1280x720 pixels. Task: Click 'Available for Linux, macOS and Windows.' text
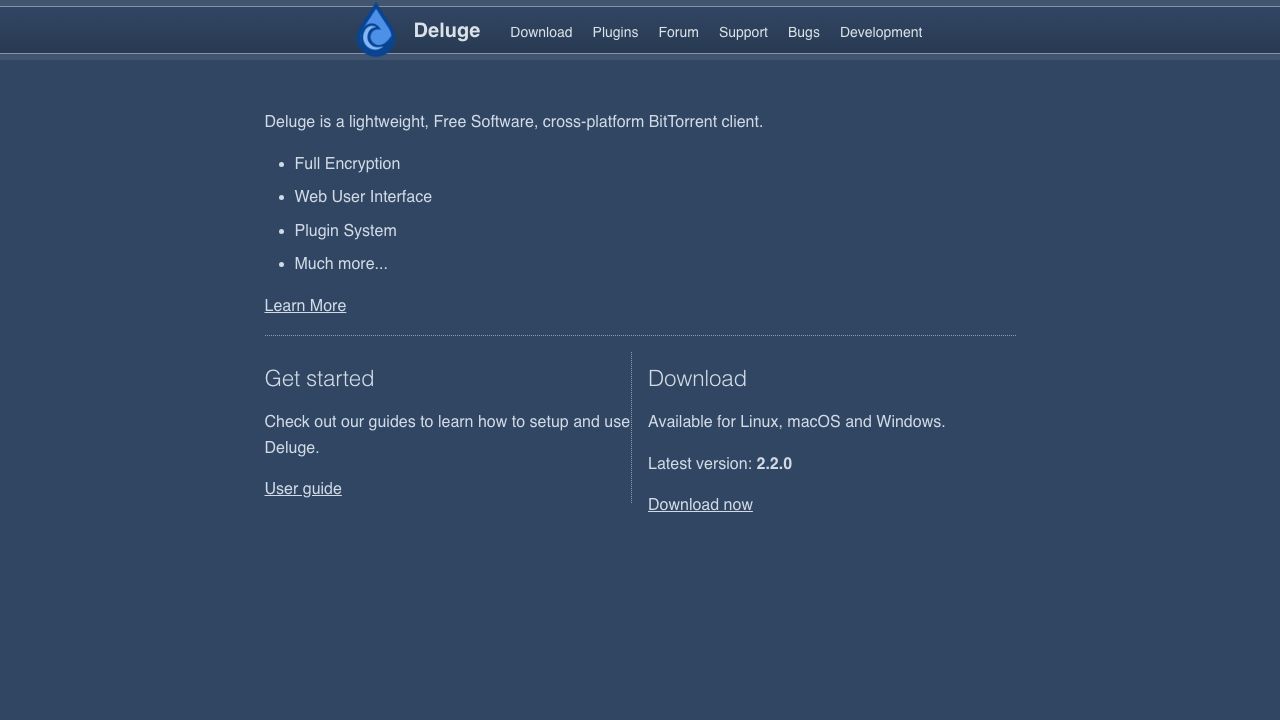(796, 422)
